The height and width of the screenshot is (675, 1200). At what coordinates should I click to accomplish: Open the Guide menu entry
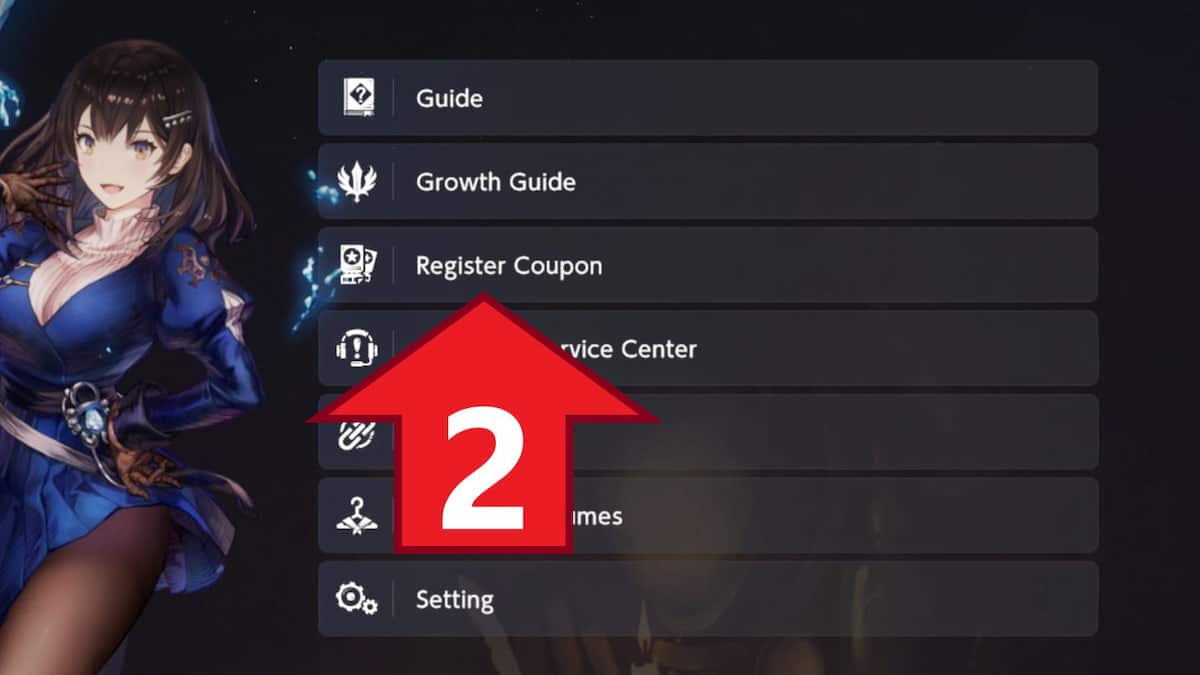click(708, 98)
